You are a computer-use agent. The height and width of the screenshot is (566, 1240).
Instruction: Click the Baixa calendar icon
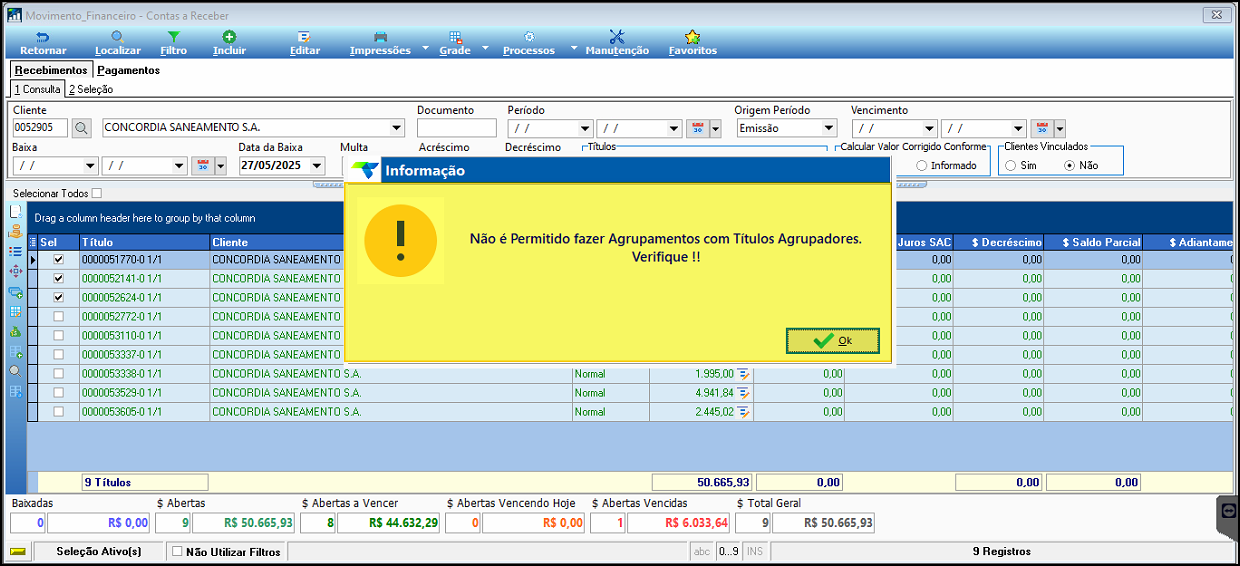click(x=202, y=165)
